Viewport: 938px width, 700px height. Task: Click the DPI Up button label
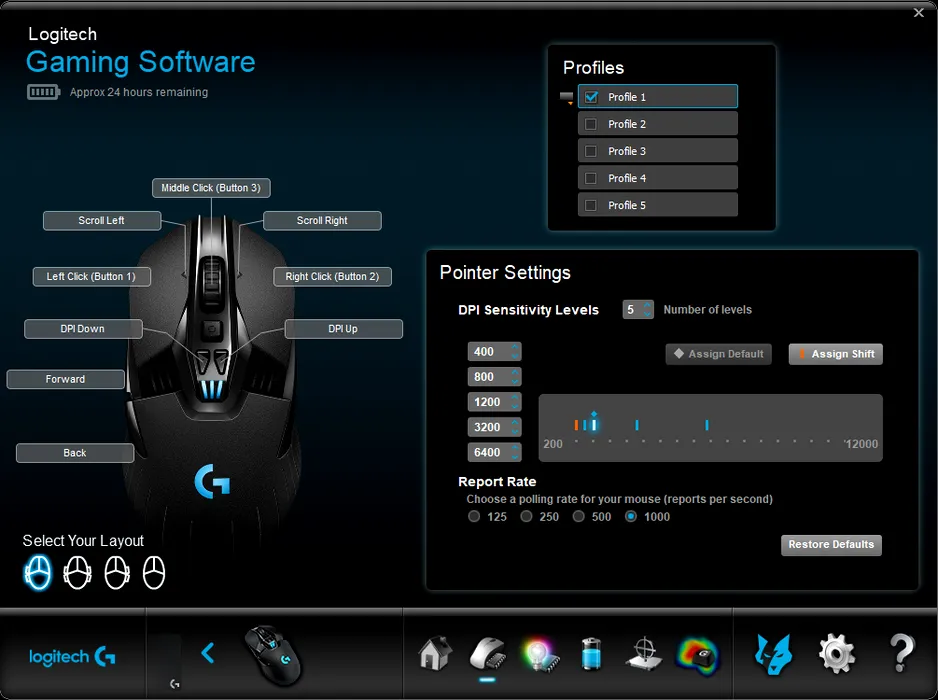click(x=343, y=329)
